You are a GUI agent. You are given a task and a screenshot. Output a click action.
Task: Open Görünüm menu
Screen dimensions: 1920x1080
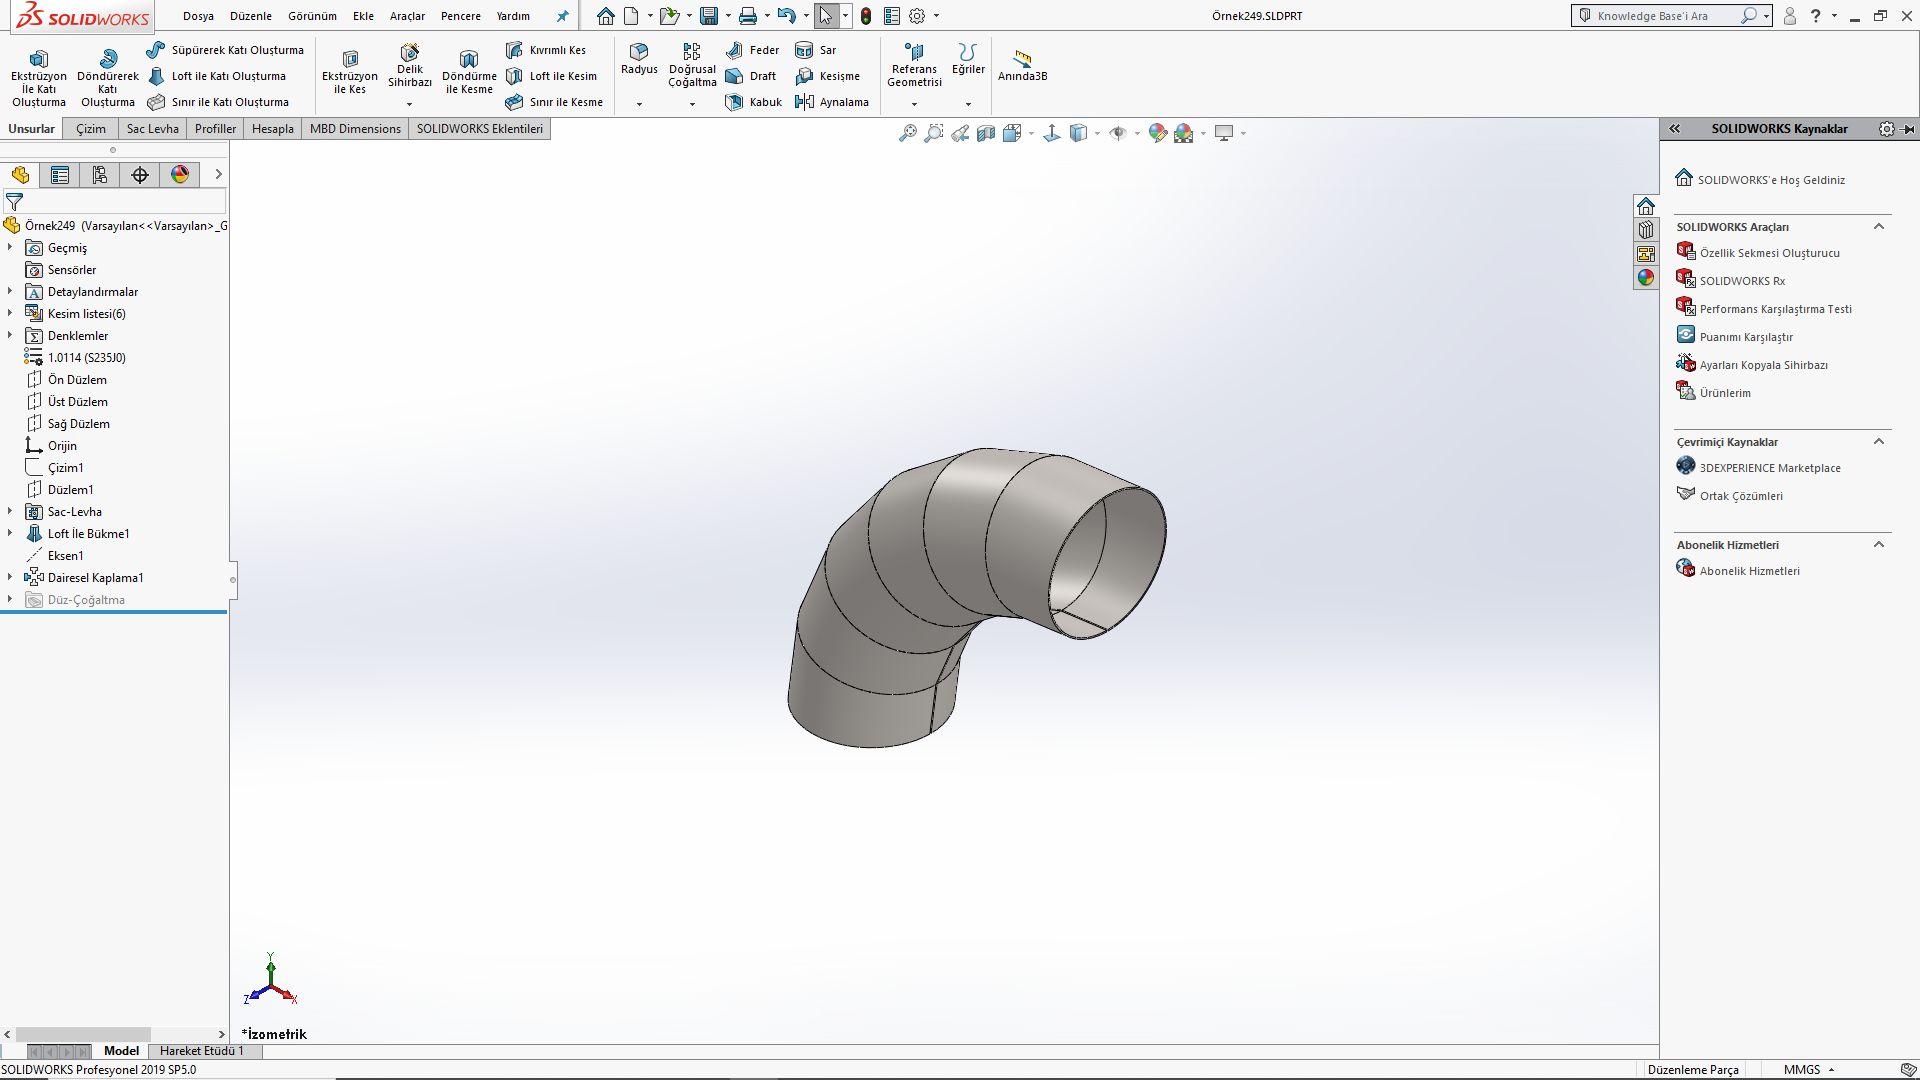[312, 16]
